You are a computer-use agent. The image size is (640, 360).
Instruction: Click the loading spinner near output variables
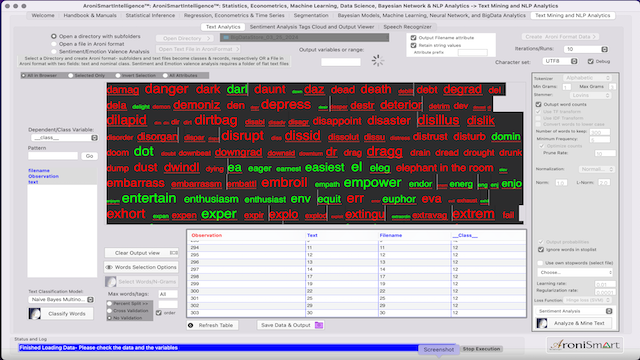coord(378,60)
